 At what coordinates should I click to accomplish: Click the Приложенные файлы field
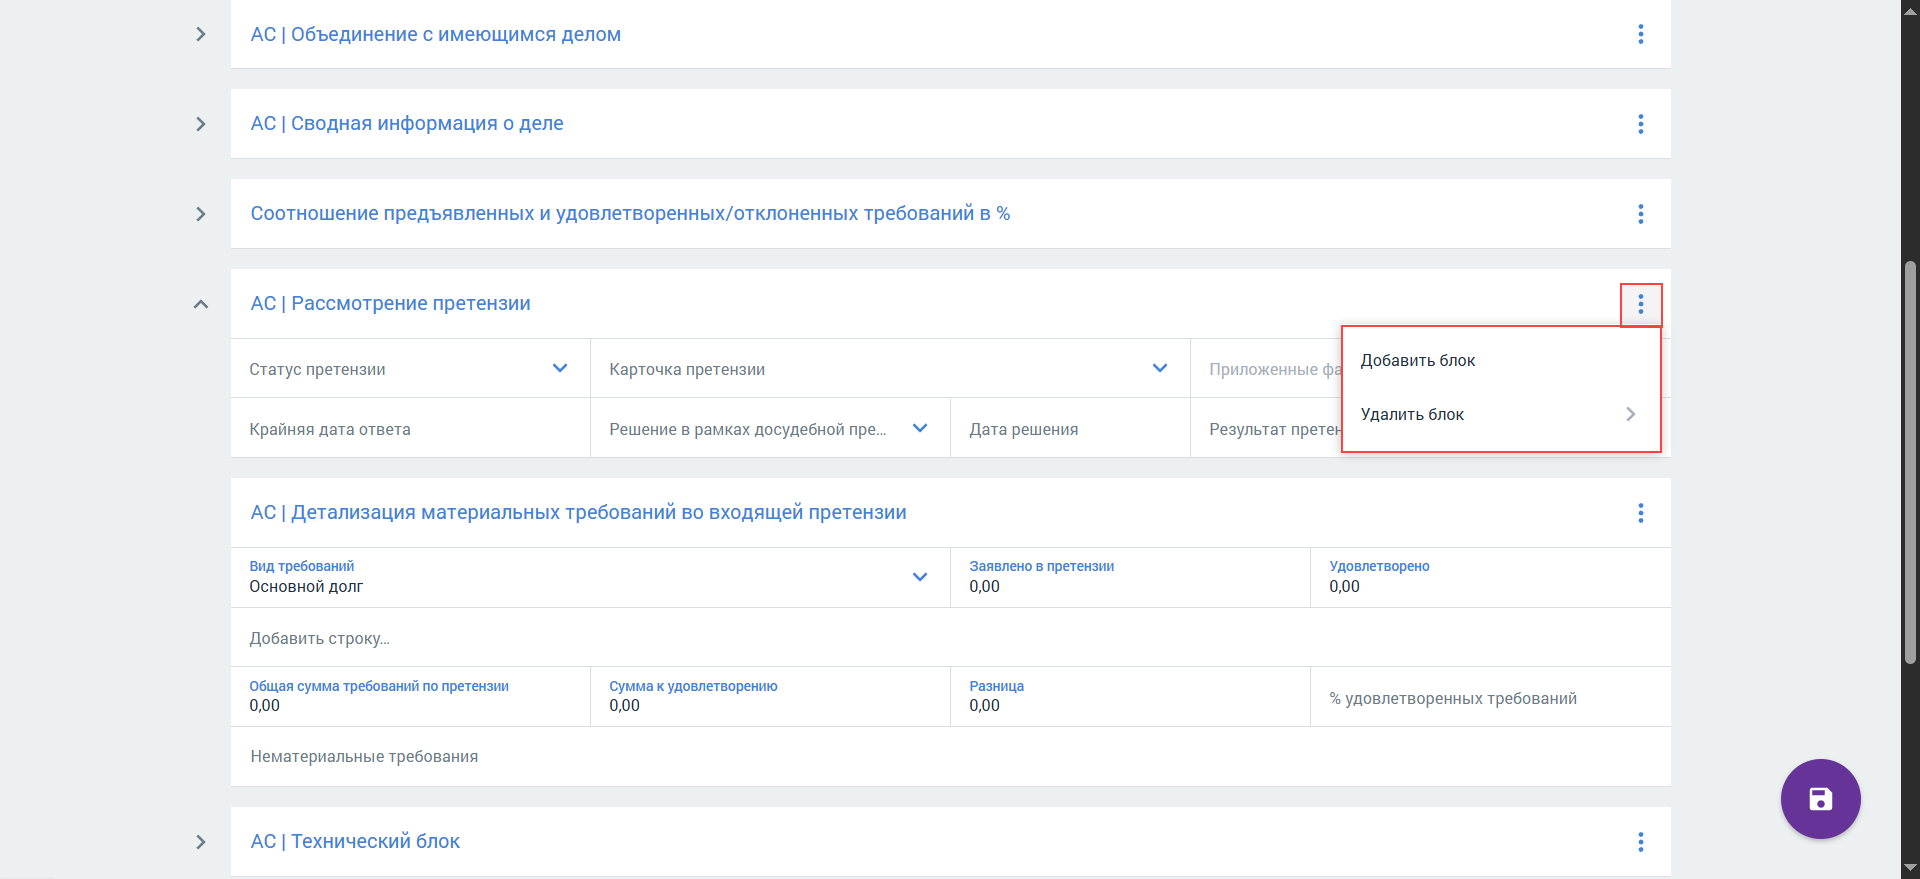1267,369
